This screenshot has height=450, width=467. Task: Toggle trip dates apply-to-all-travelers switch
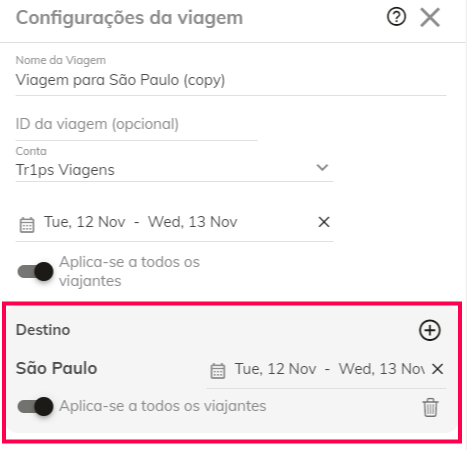tap(36, 271)
